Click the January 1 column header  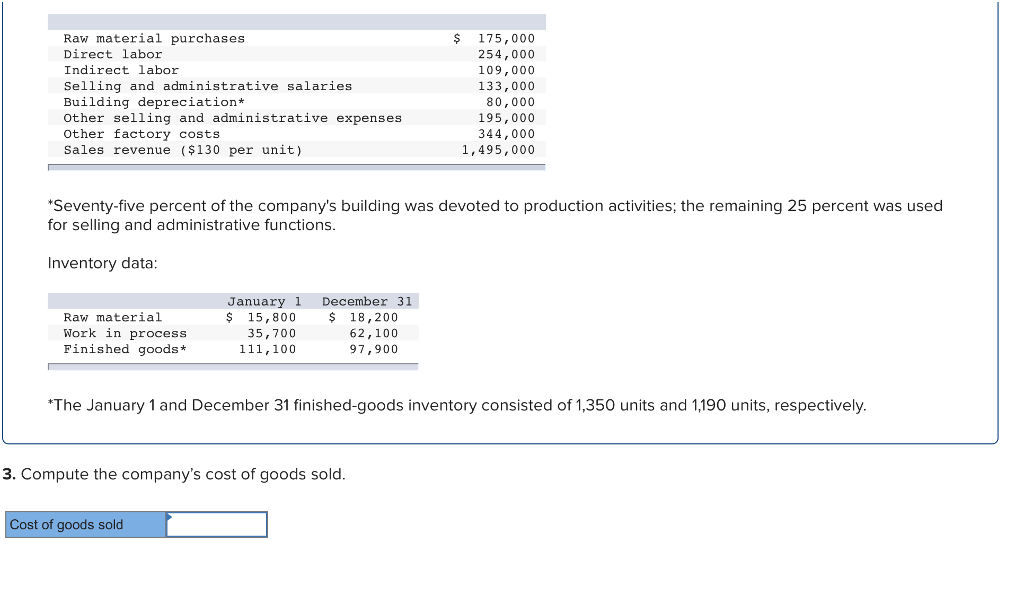click(263, 301)
